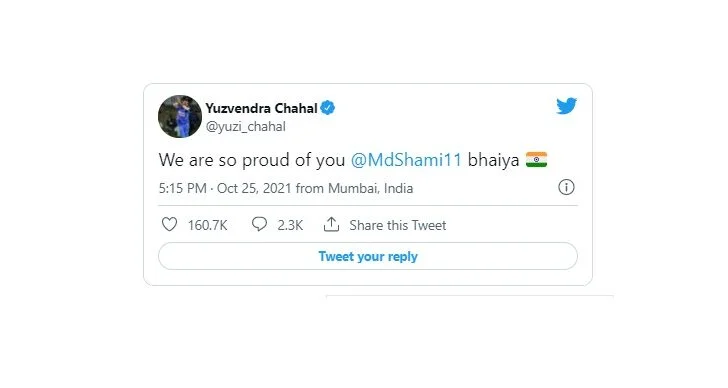Open the info circle icon
The height and width of the screenshot is (388, 728).
click(x=566, y=188)
